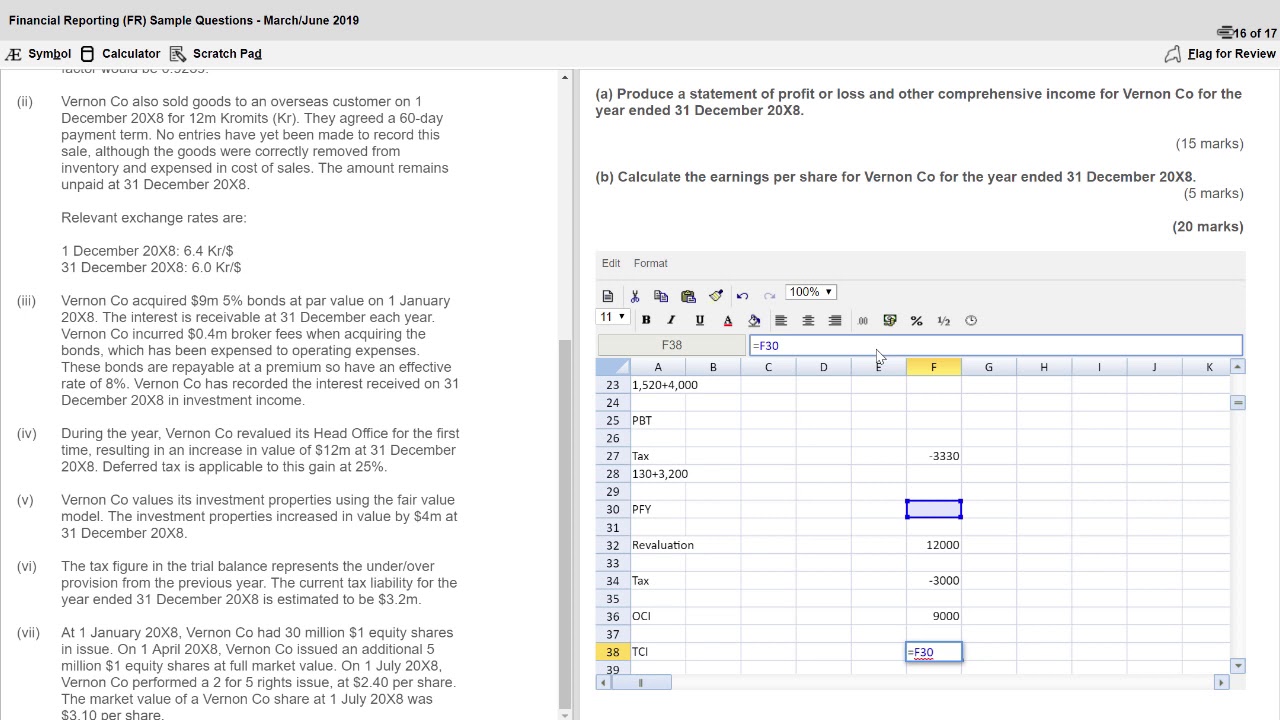Open the Symbol tool
The image size is (1280, 720).
tap(39, 54)
